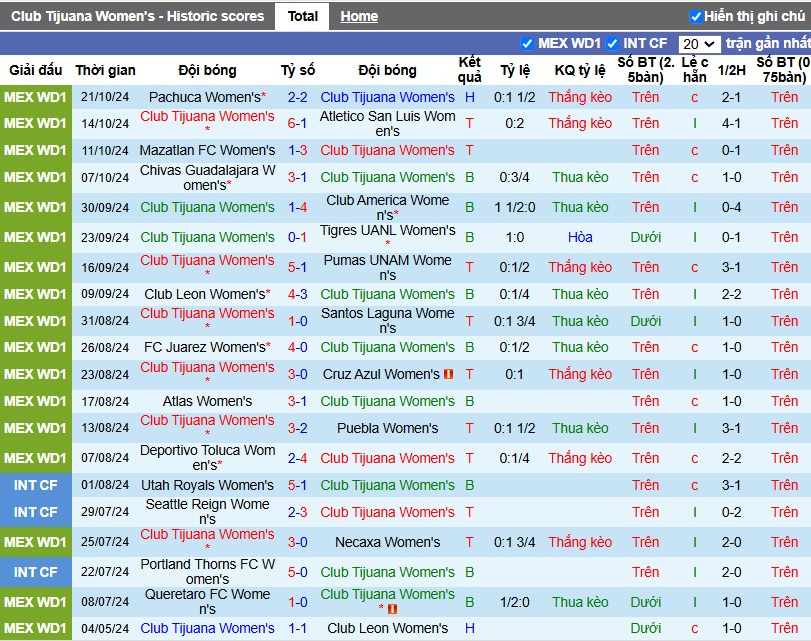Click Thua kèo result on 13/08/24
Viewport: 811px width, 641px height.
(x=580, y=428)
